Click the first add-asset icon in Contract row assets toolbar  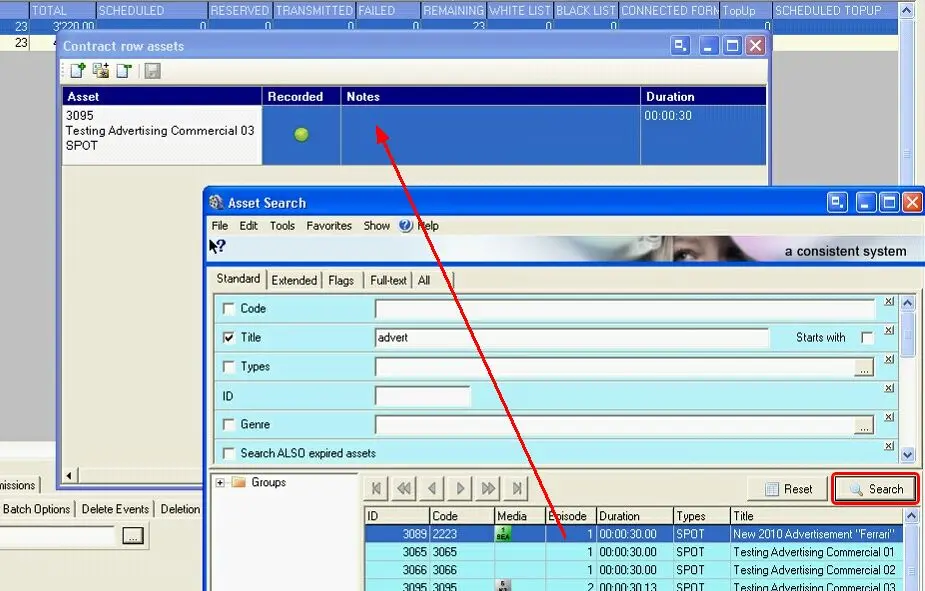pos(77,71)
